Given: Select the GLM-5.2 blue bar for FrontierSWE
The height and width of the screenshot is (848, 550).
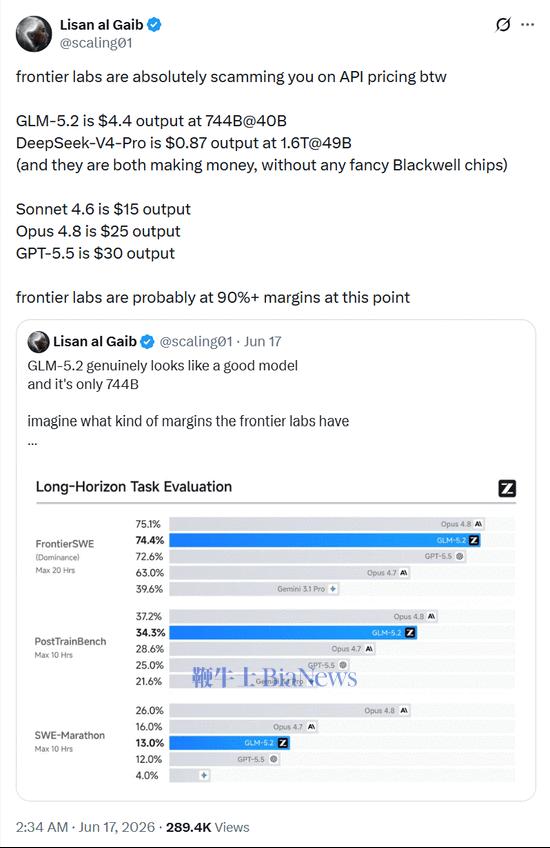Looking at the screenshot, I should (324, 540).
